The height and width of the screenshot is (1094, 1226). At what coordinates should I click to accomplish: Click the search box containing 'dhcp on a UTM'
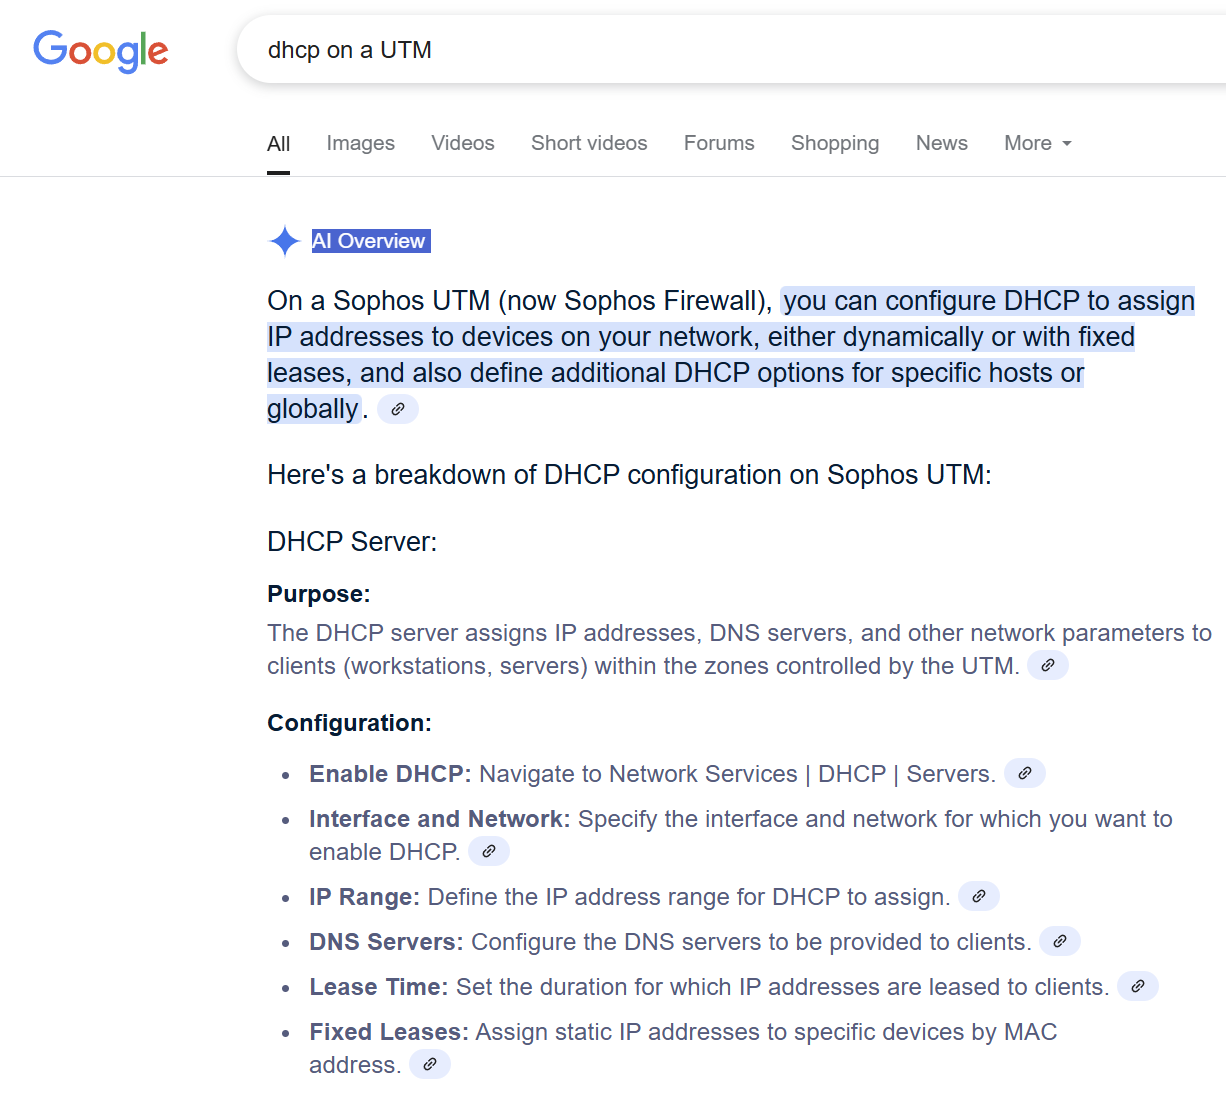[700, 50]
